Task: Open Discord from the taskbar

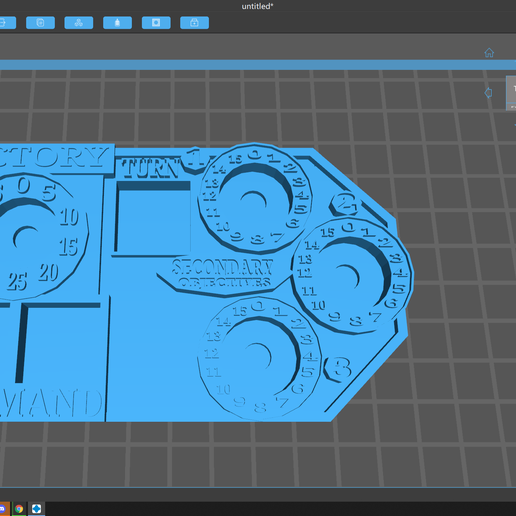Action: point(3,509)
